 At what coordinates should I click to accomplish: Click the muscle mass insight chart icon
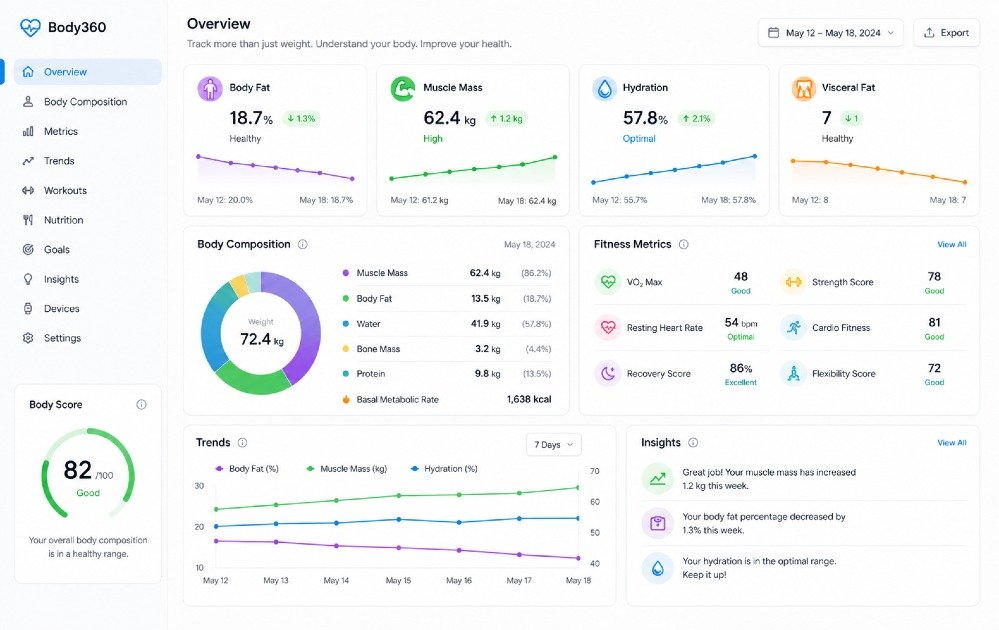[x=658, y=478]
